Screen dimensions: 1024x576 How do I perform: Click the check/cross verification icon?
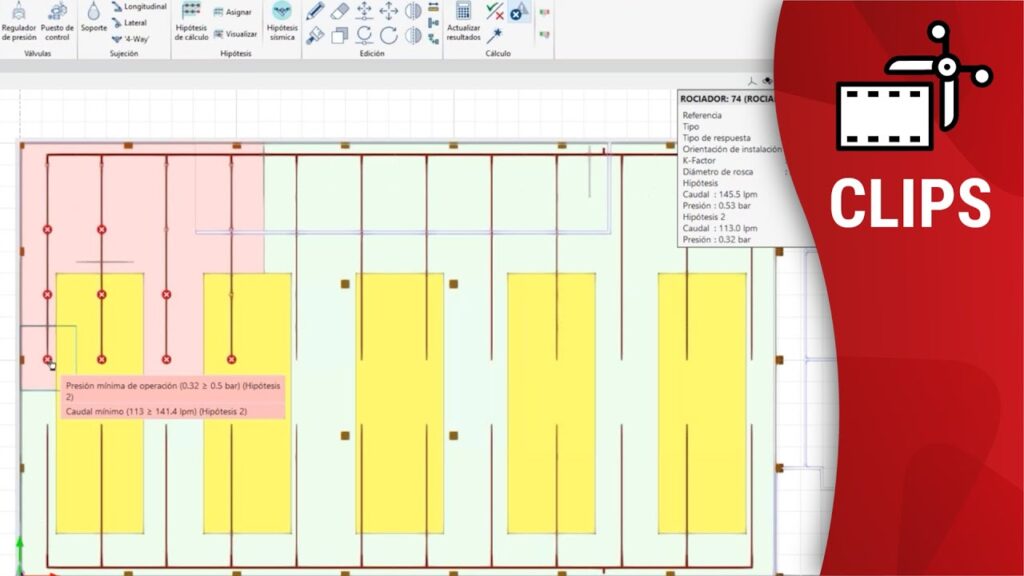pos(494,12)
